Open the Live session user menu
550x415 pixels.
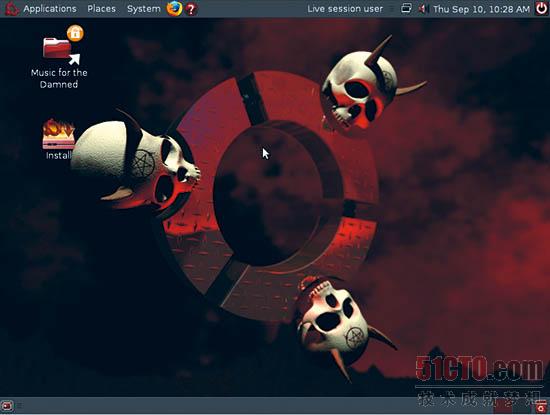(x=345, y=9)
